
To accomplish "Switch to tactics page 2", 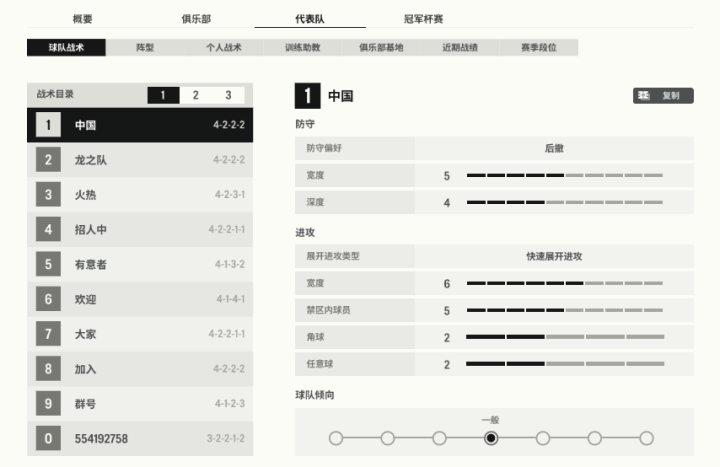I will coord(196,95).
